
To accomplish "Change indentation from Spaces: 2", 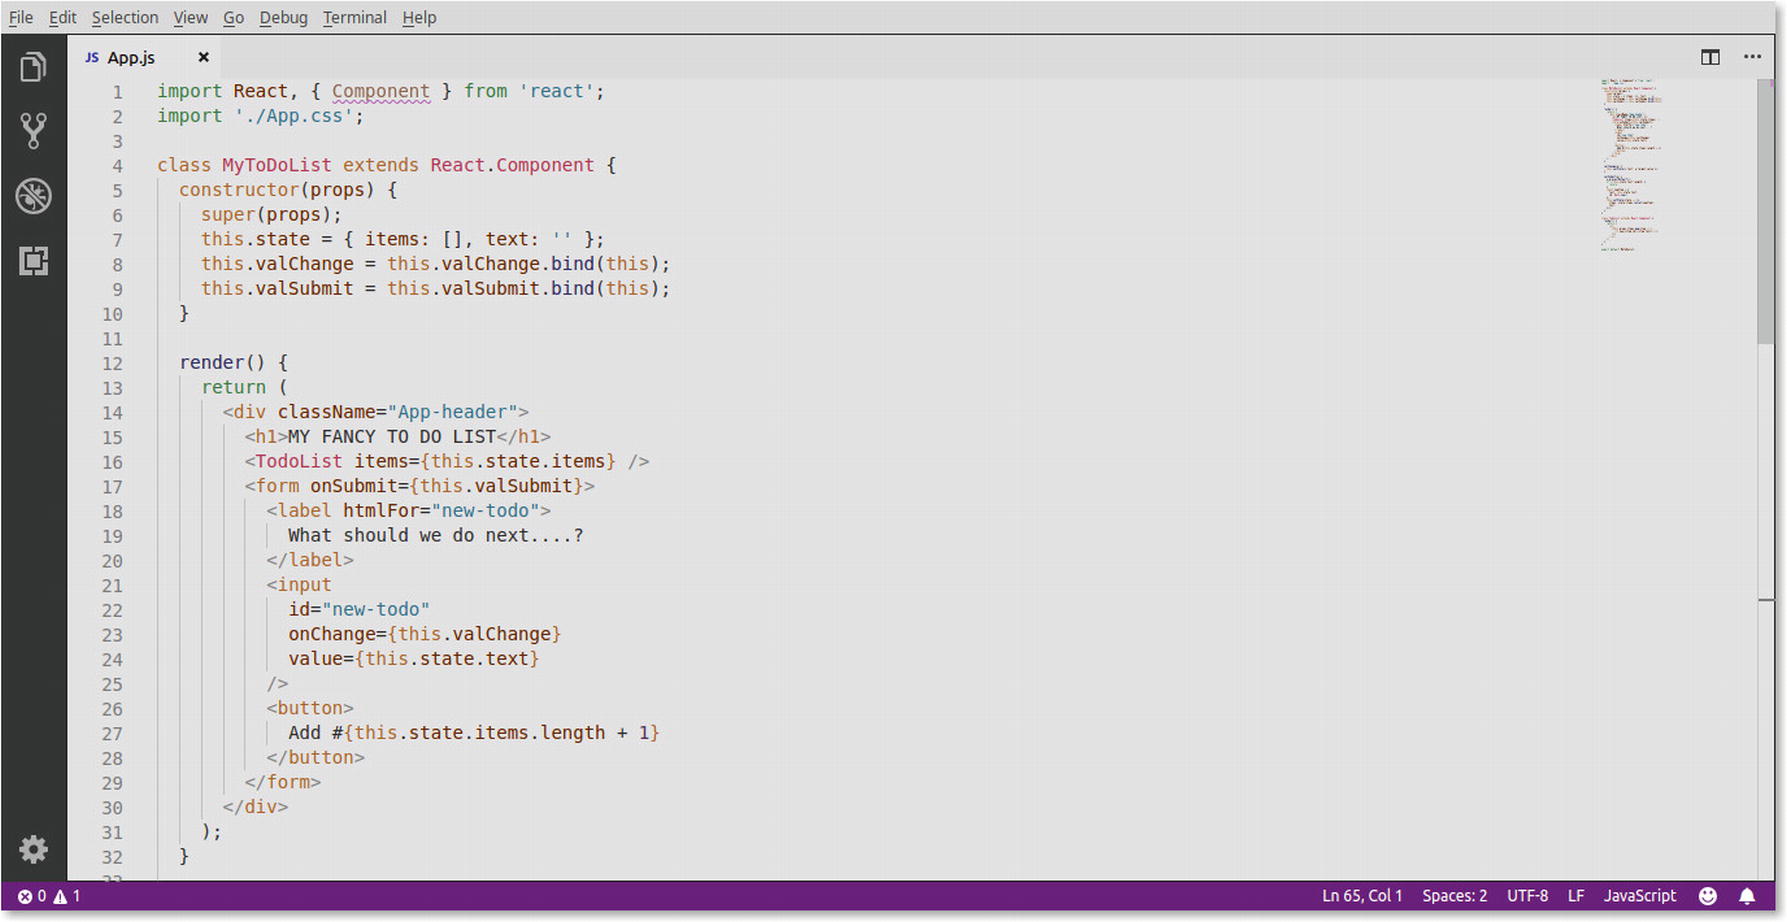I will point(1454,896).
